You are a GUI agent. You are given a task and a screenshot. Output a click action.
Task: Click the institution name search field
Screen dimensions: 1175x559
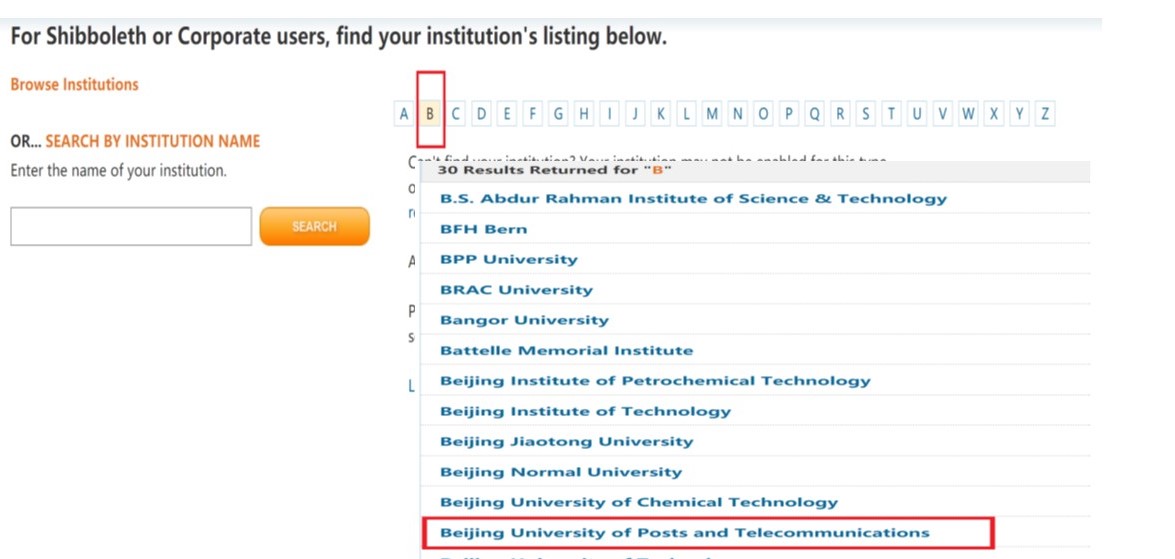131,227
